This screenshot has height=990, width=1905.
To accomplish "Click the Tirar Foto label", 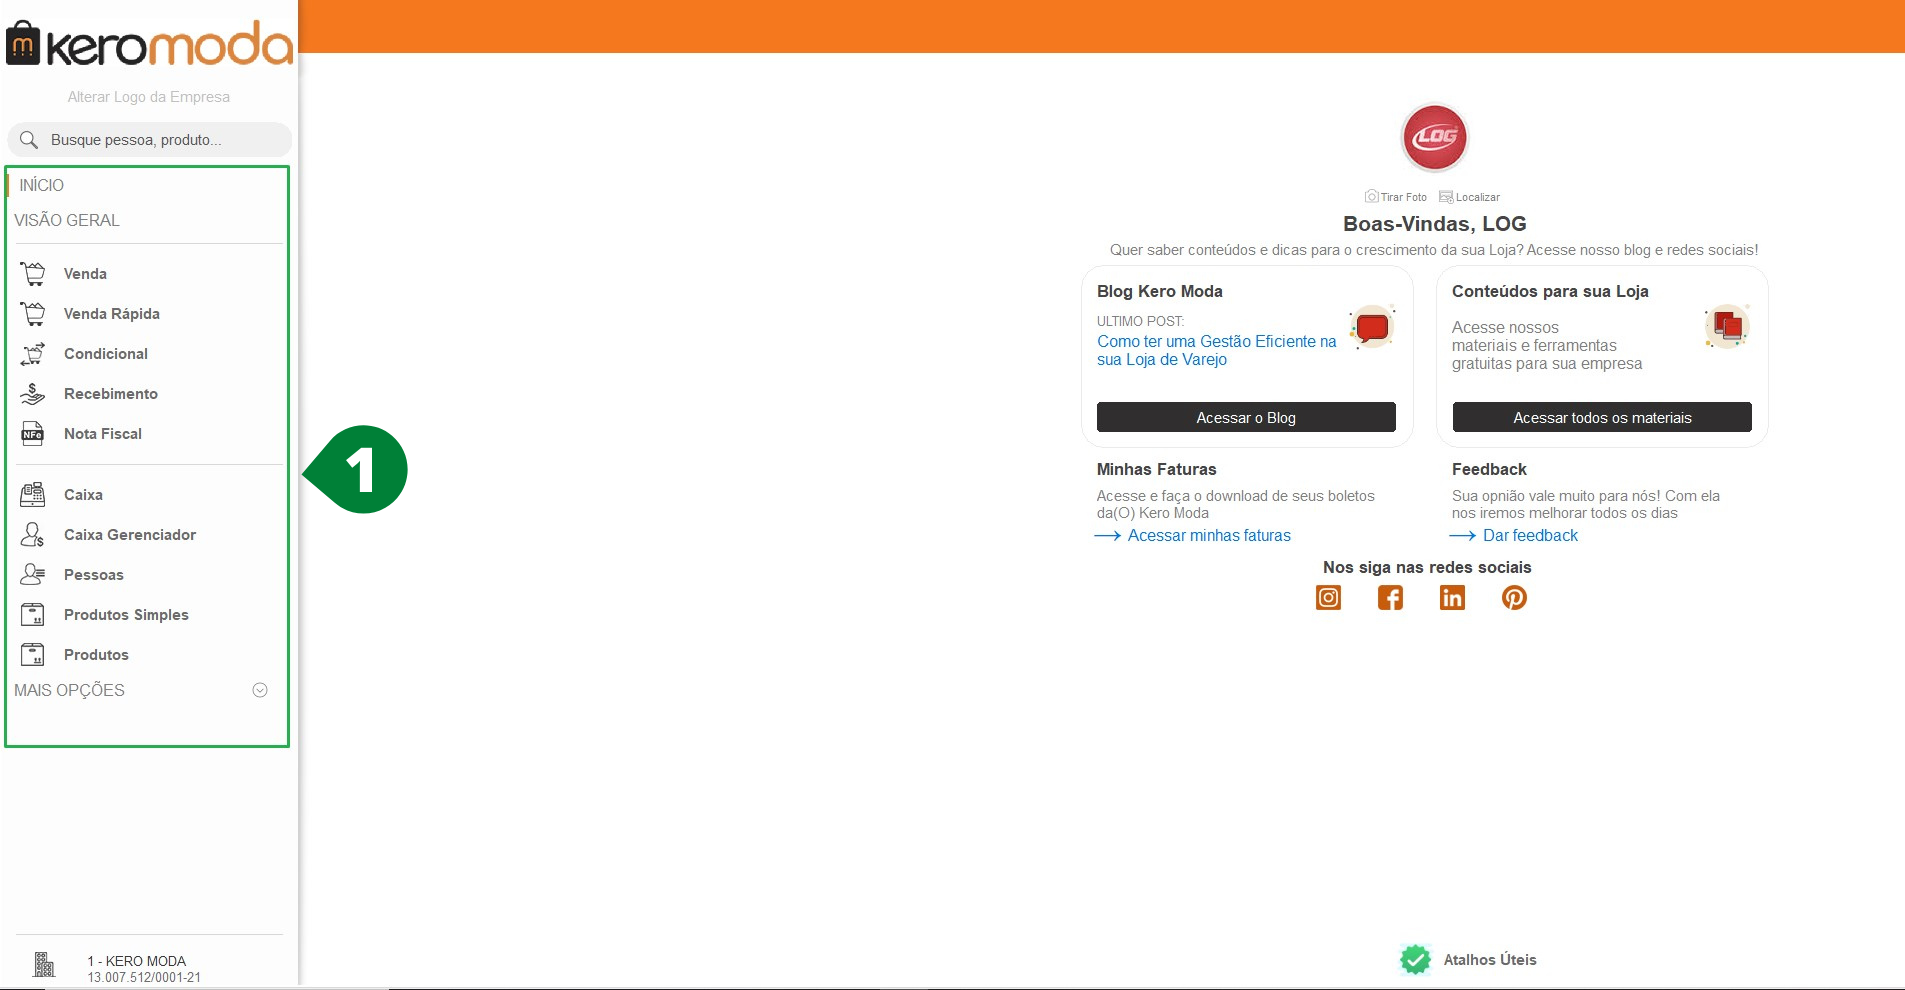I will click(1404, 197).
